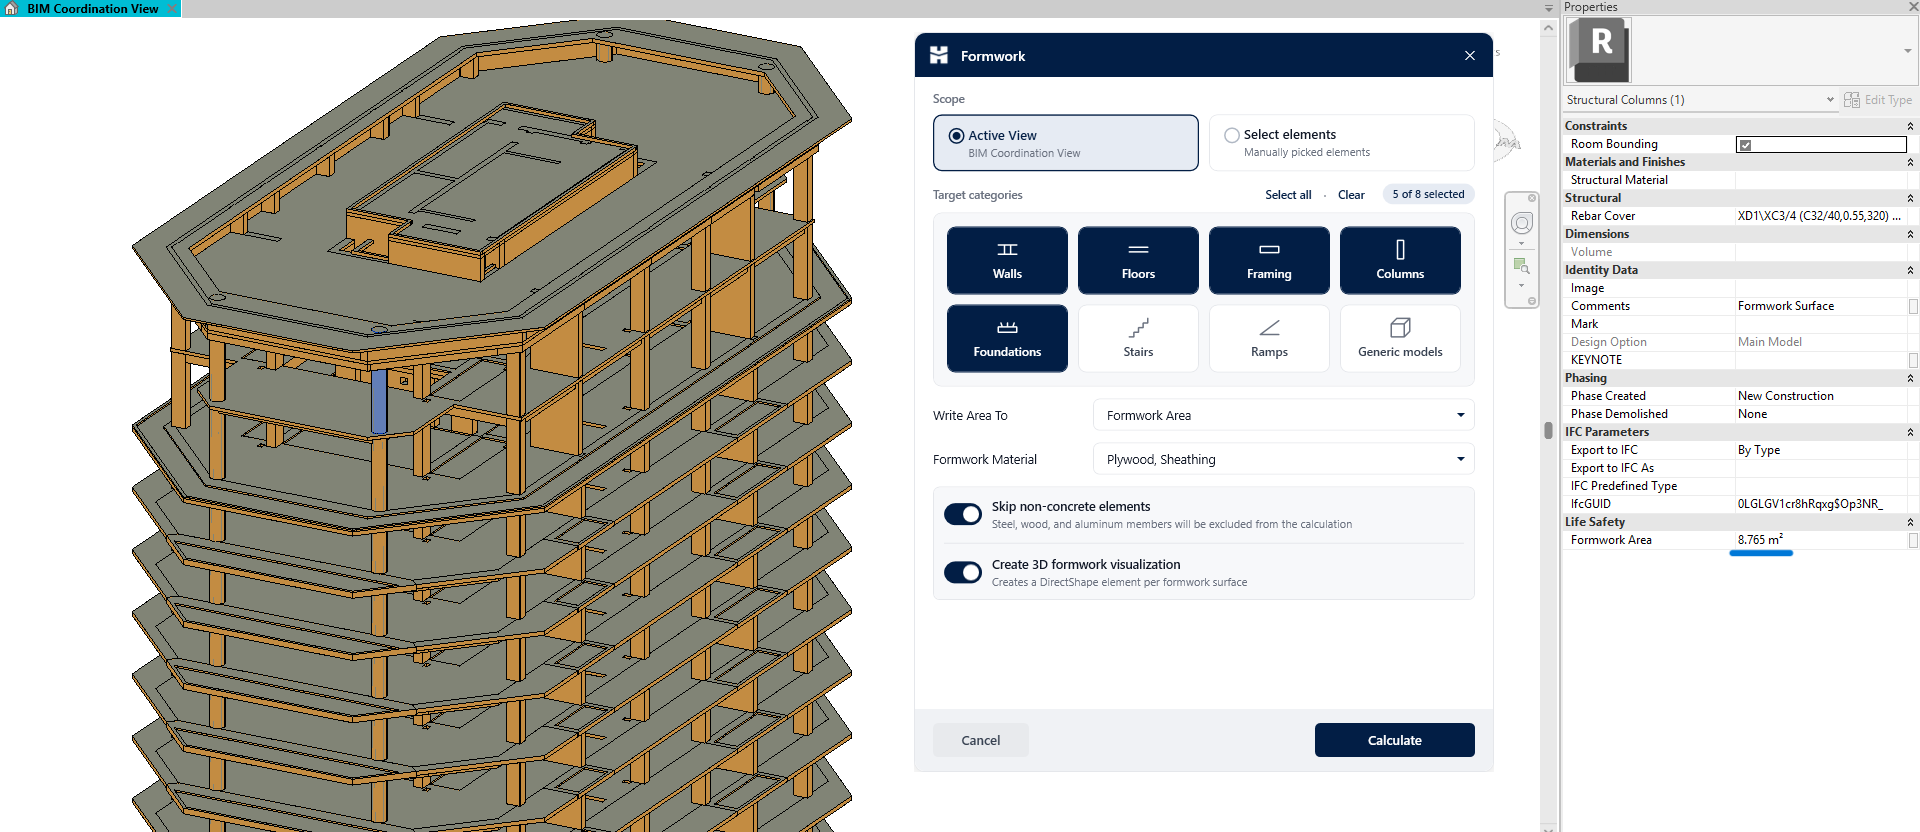Click the Clear categories link
The image size is (1920, 832).
pos(1351,195)
